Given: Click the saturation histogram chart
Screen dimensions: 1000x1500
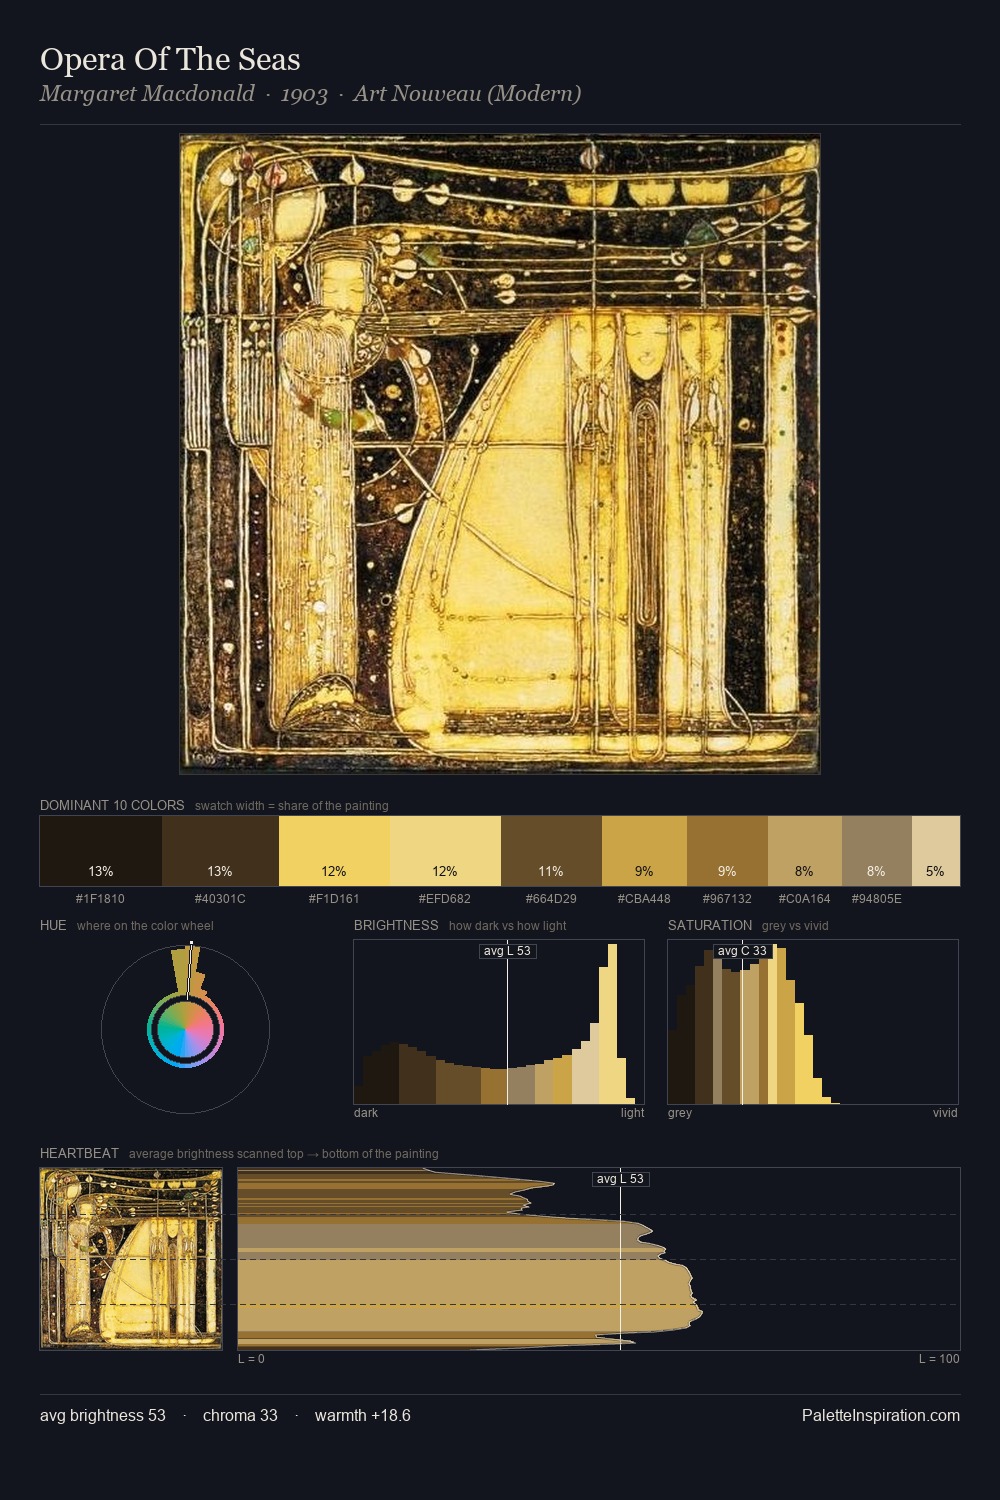Looking at the screenshot, I should [x=813, y=1022].
